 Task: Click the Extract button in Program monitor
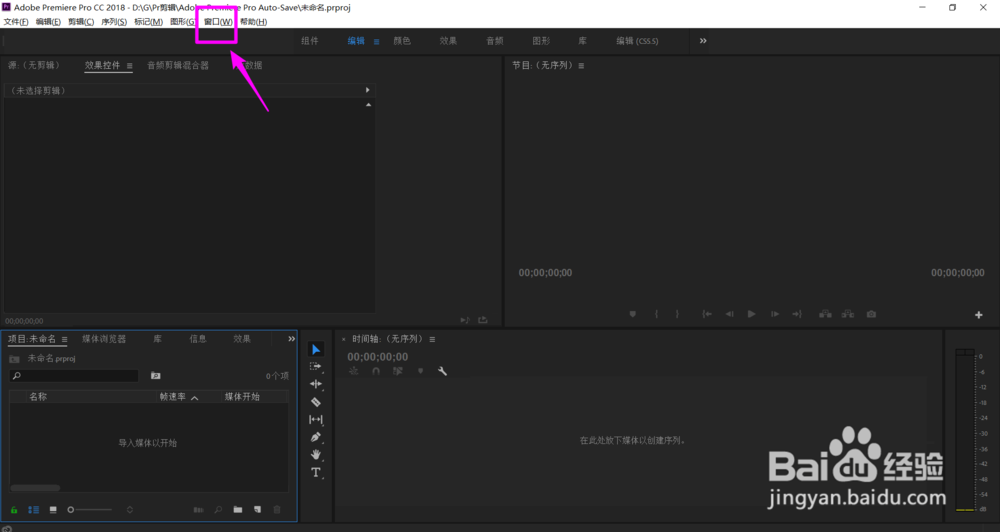848,314
